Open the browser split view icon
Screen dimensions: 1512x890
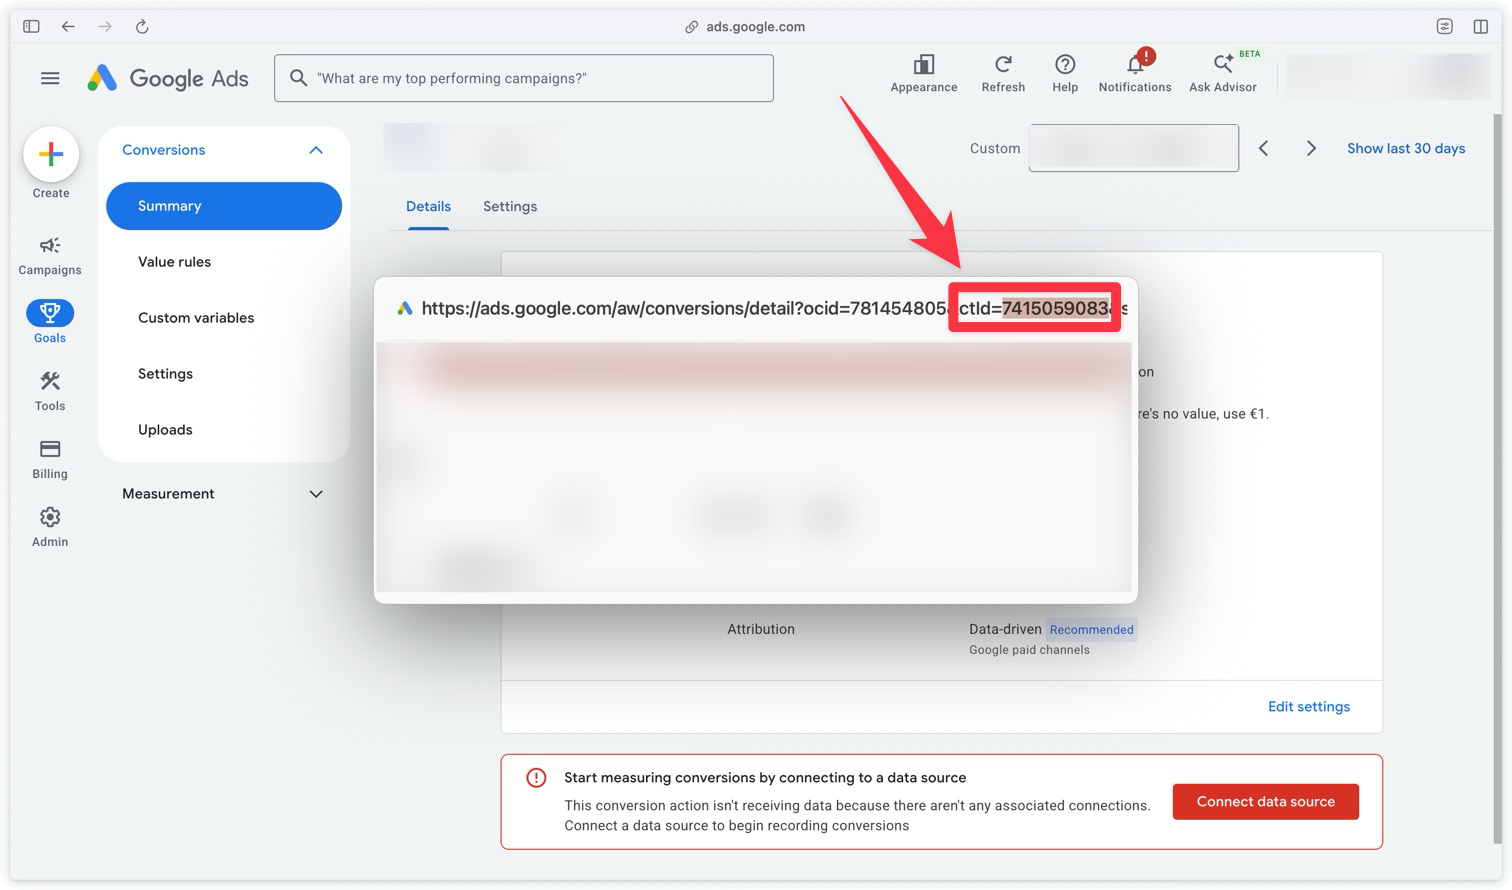pyautogui.click(x=1481, y=26)
